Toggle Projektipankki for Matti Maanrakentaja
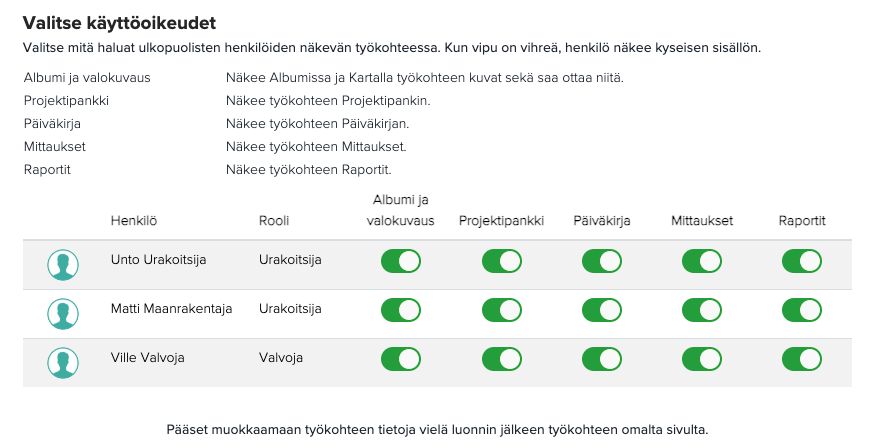Image resolution: width=888 pixels, height=448 pixels. [x=502, y=310]
